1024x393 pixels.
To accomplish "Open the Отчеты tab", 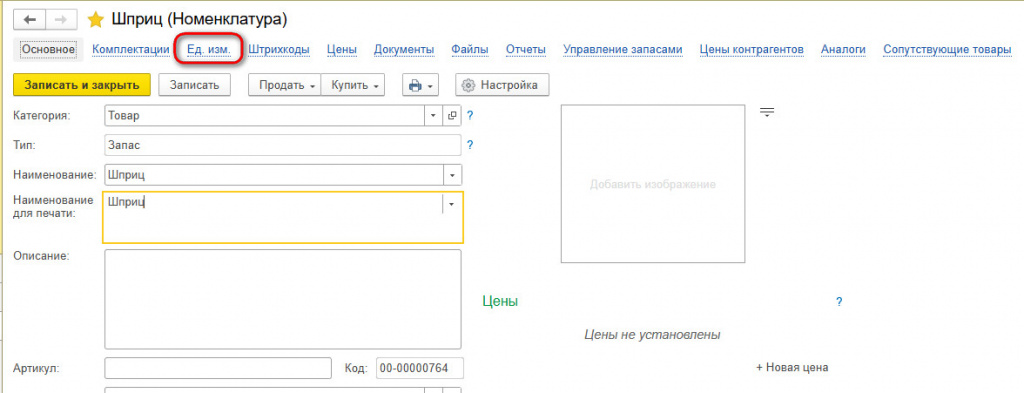I will coord(526,49).
